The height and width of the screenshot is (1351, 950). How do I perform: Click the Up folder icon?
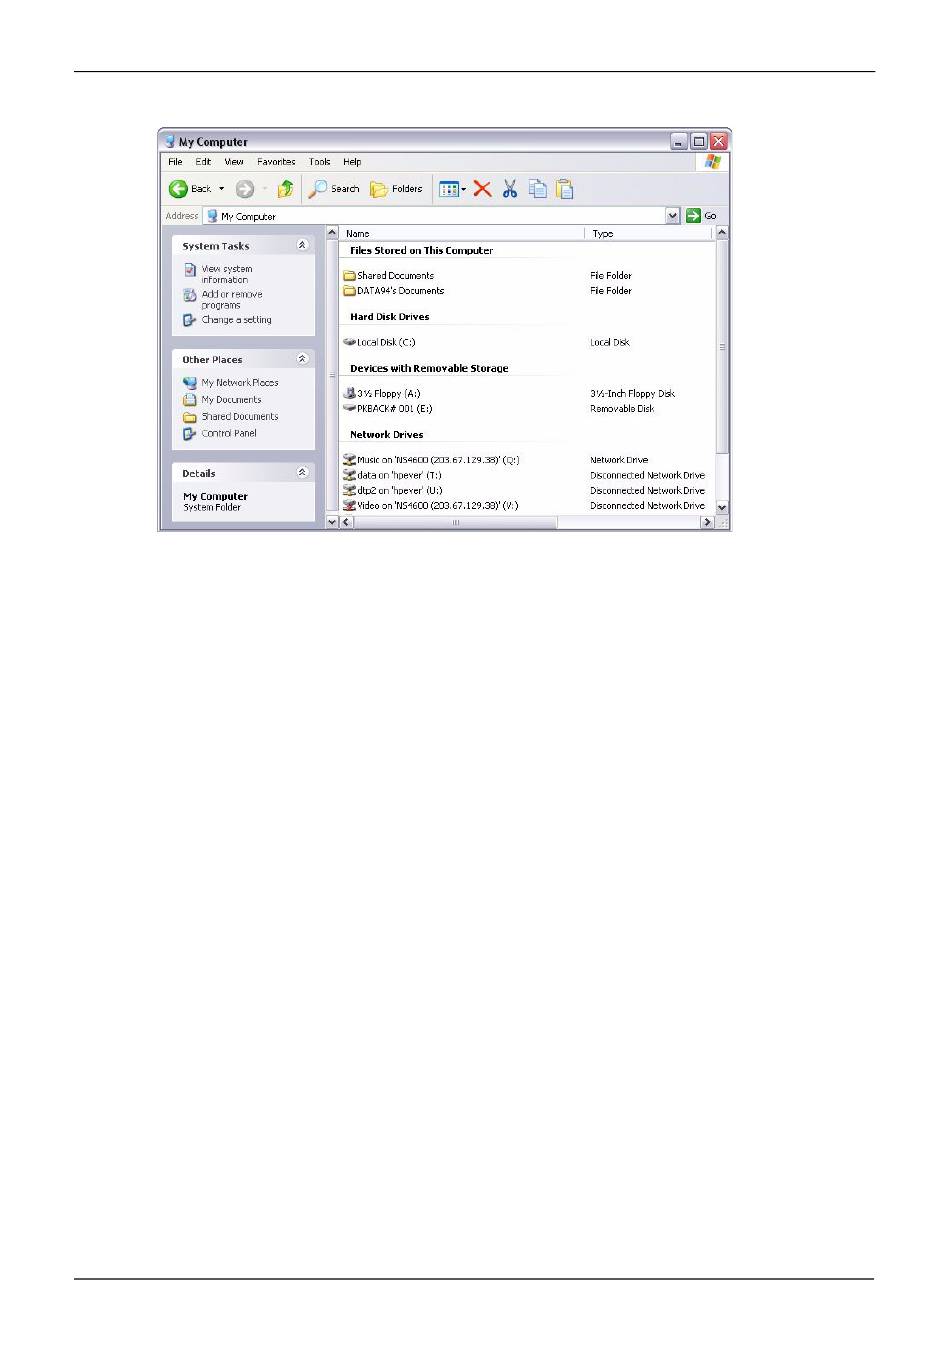pyautogui.click(x=285, y=189)
